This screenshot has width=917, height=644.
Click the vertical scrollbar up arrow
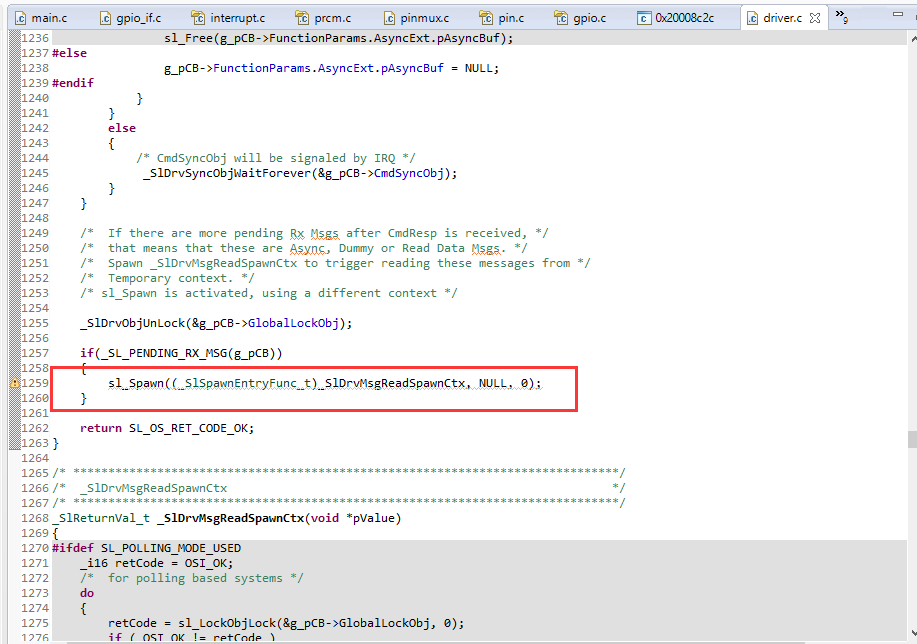913,39
